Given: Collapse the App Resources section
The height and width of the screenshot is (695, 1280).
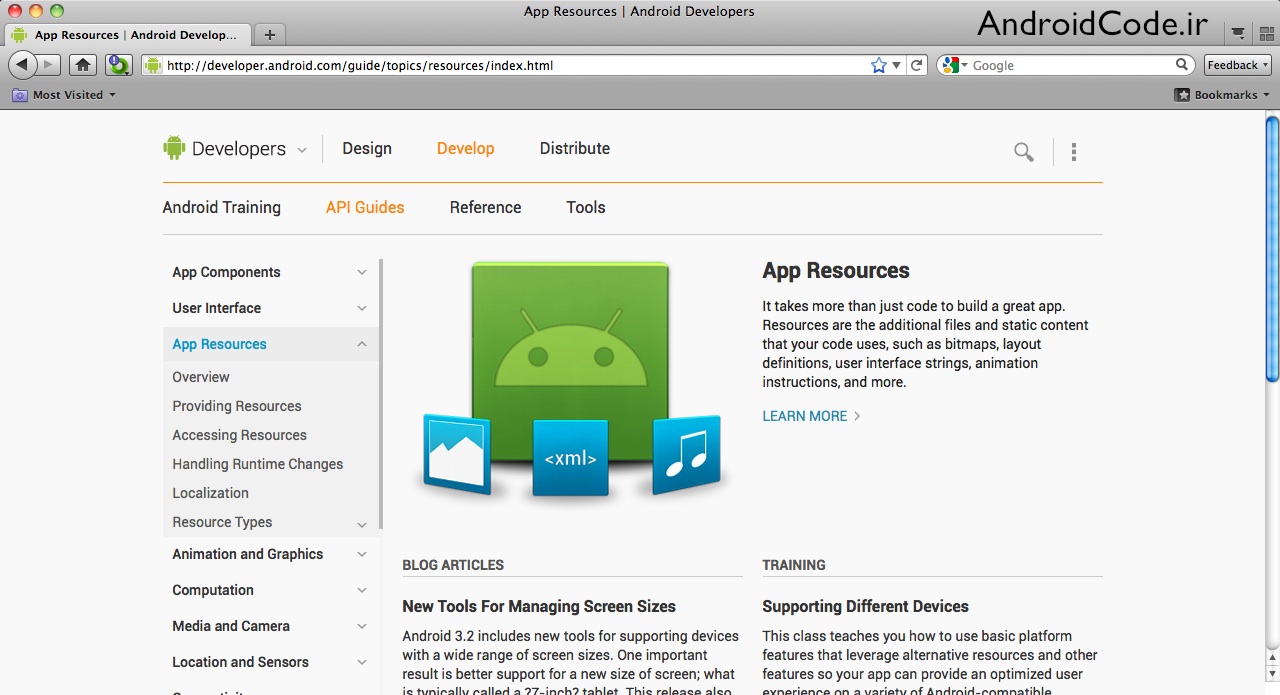Looking at the screenshot, I should pyautogui.click(x=362, y=344).
